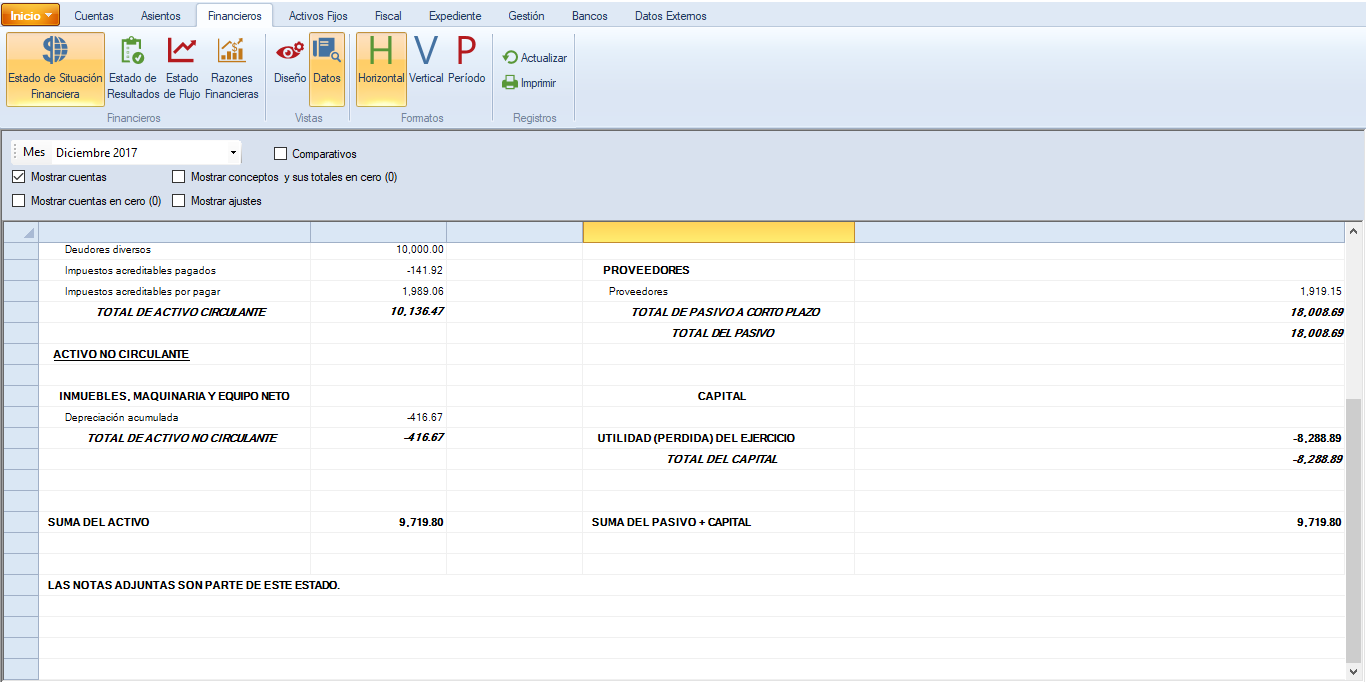Enable the Comparativos checkbox

(x=281, y=154)
